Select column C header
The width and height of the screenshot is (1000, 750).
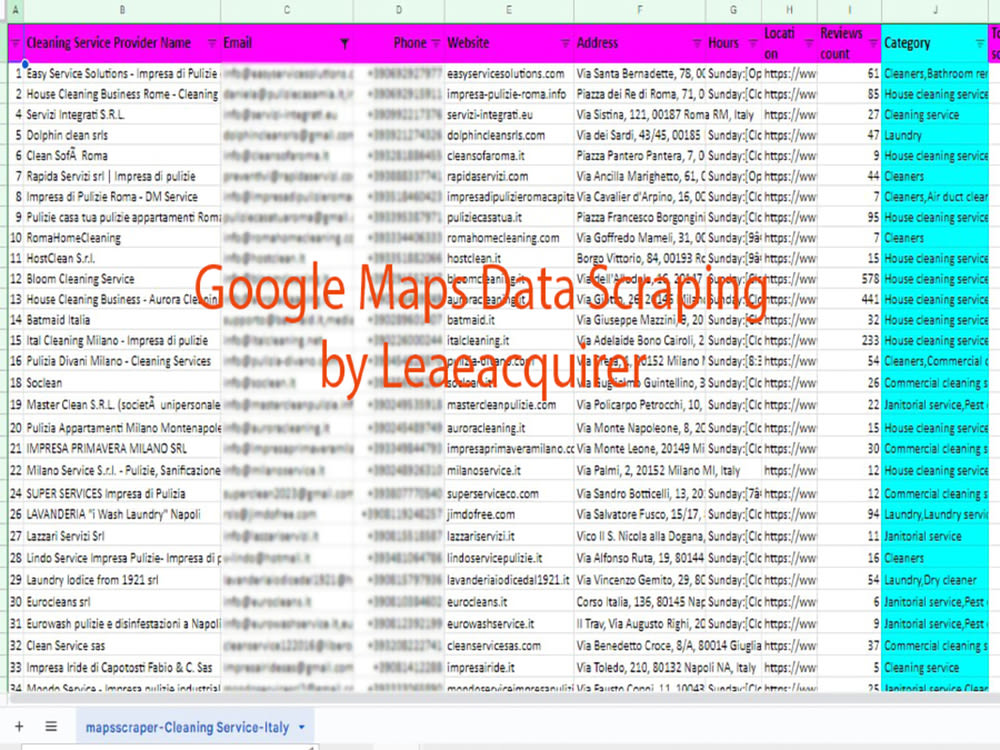(287, 10)
